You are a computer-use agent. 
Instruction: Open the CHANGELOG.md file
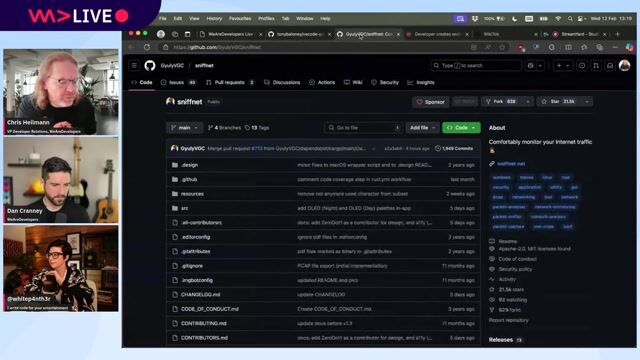click(201, 295)
